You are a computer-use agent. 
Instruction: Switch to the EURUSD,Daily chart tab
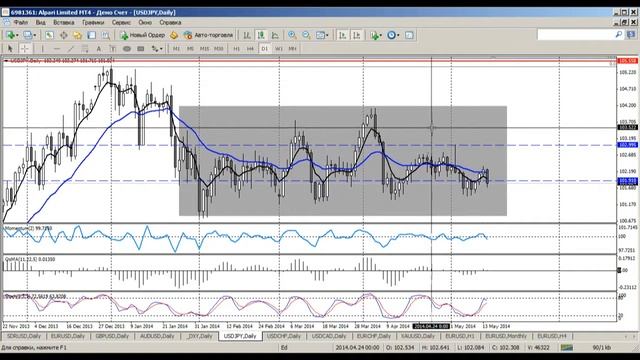(x=67, y=336)
